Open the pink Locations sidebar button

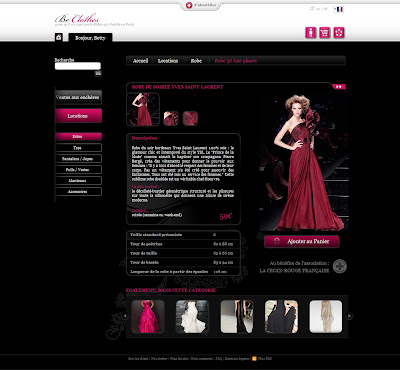coord(78,116)
